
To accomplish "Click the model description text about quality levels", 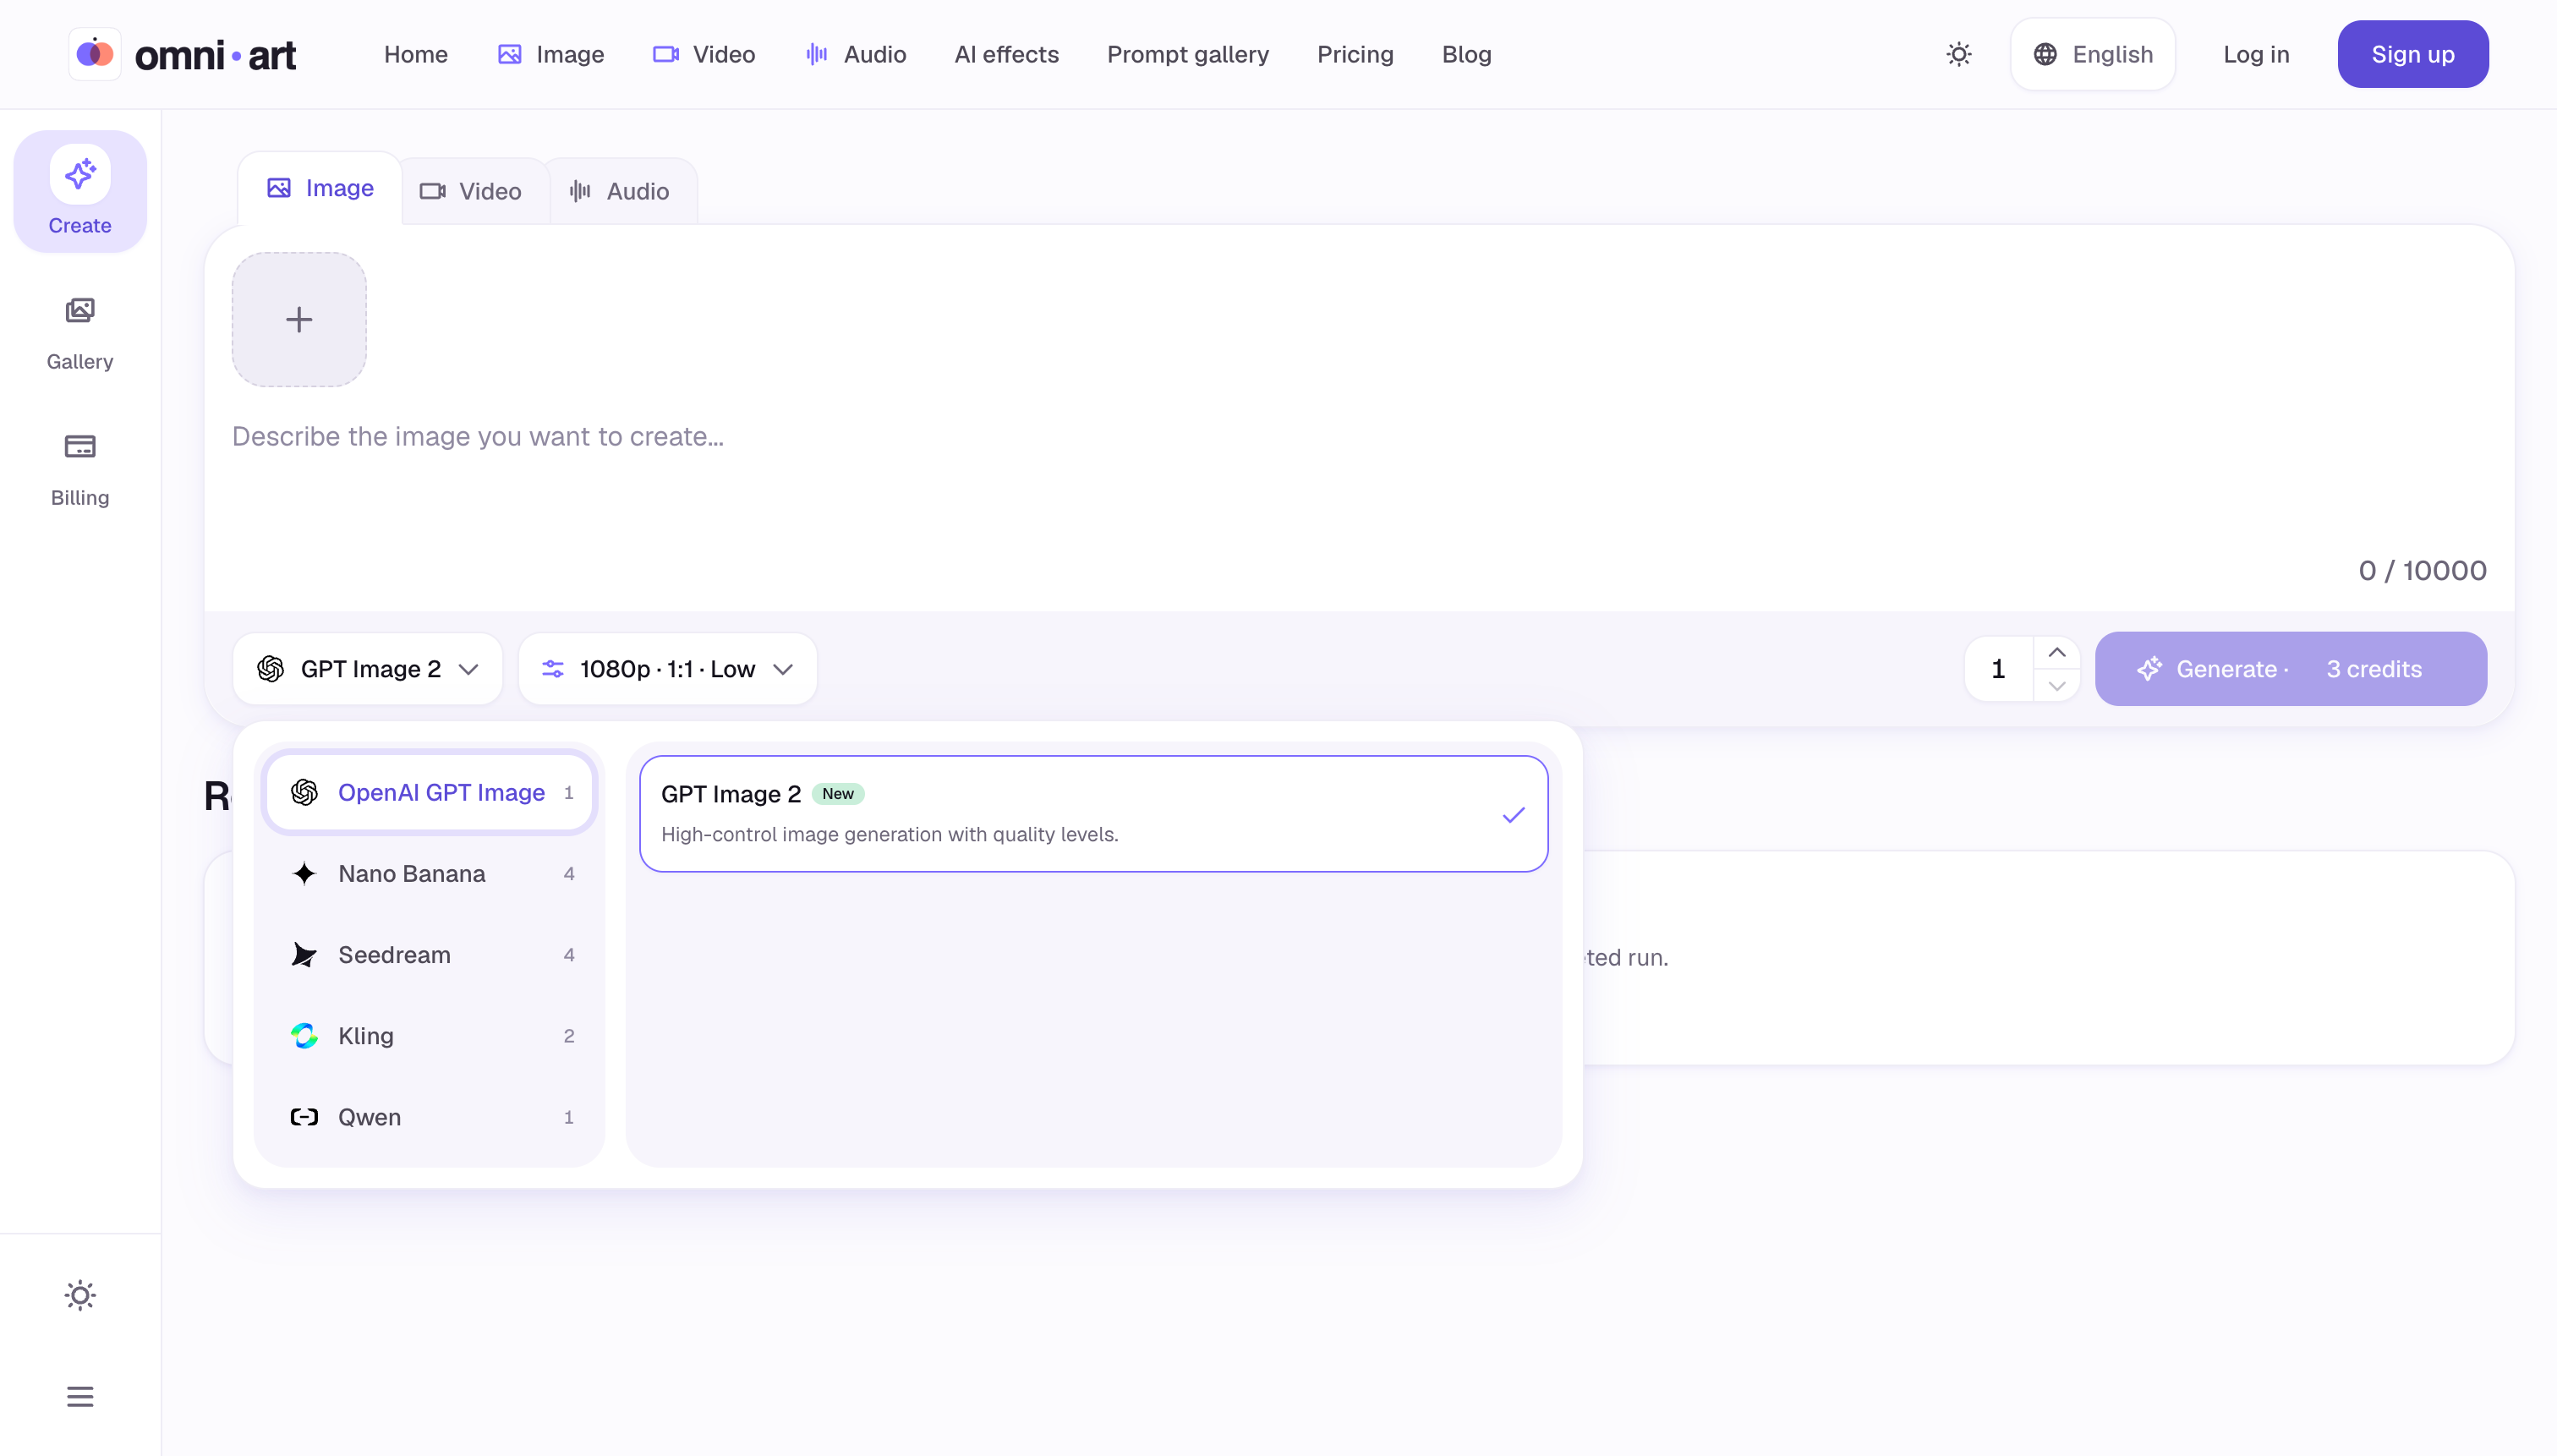I will click(x=889, y=834).
